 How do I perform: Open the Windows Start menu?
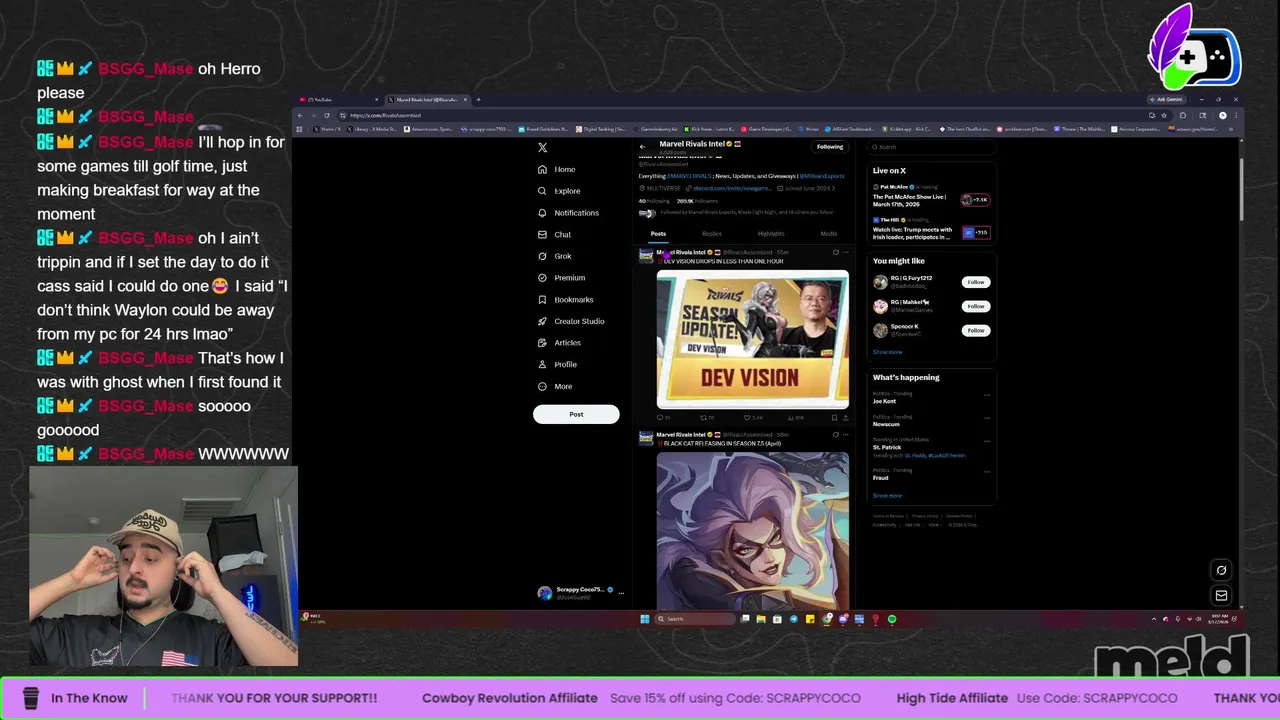pyautogui.click(x=645, y=619)
